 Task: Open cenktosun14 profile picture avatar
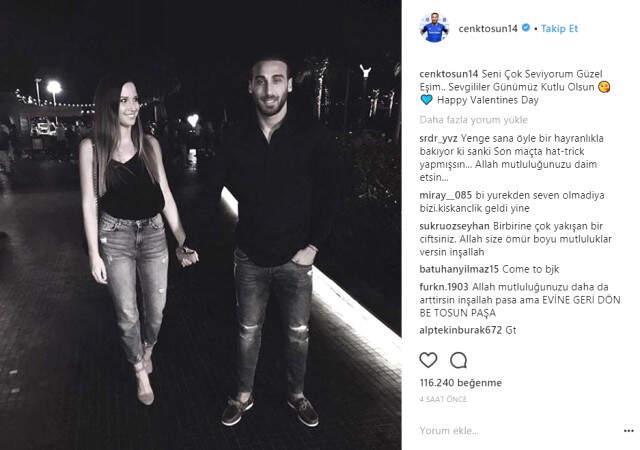pyautogui.click(x=434, y=27)
